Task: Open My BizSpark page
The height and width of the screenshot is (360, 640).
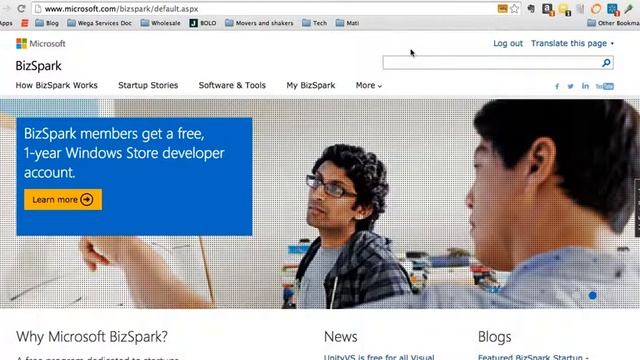Action: pos(311,85)
